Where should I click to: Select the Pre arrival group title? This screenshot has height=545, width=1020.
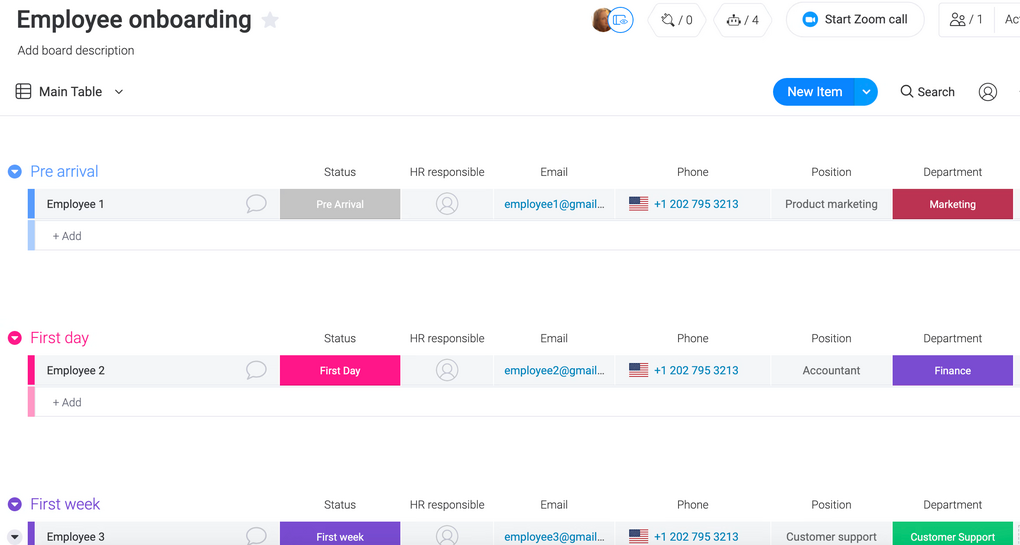point(64,172)
